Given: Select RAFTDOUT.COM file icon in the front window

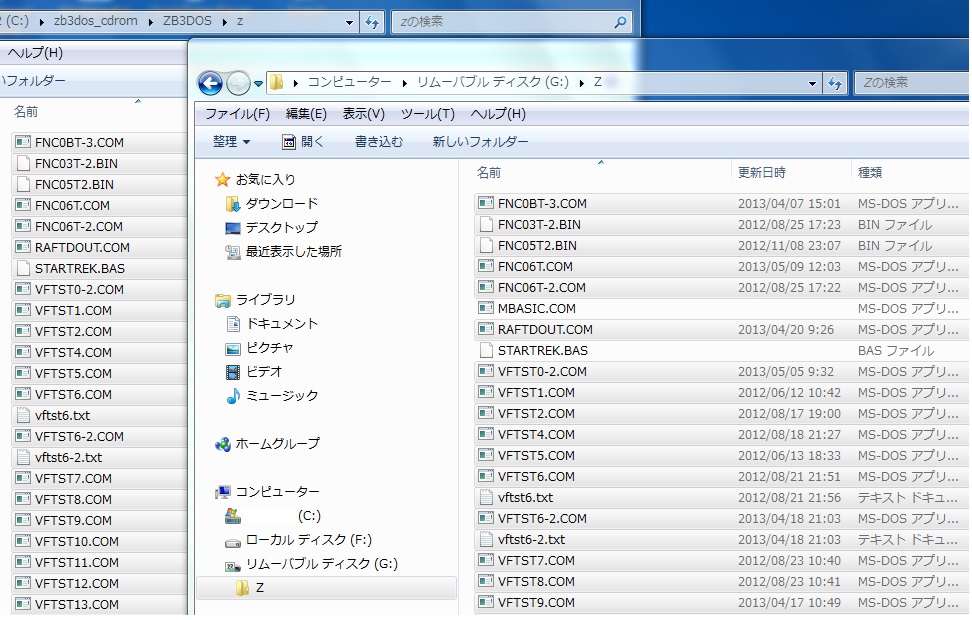Looking at the screenshot, I should pyautogui.click(x=486, y=329).
